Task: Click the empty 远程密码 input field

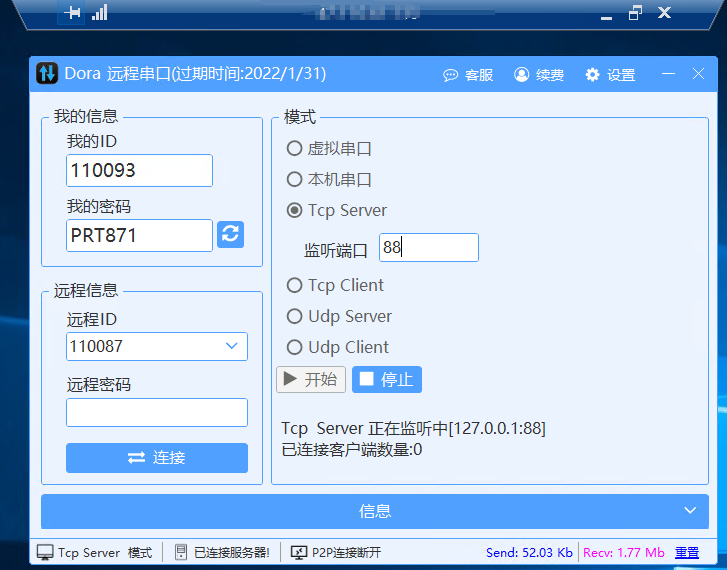Action: click(157, 412)
